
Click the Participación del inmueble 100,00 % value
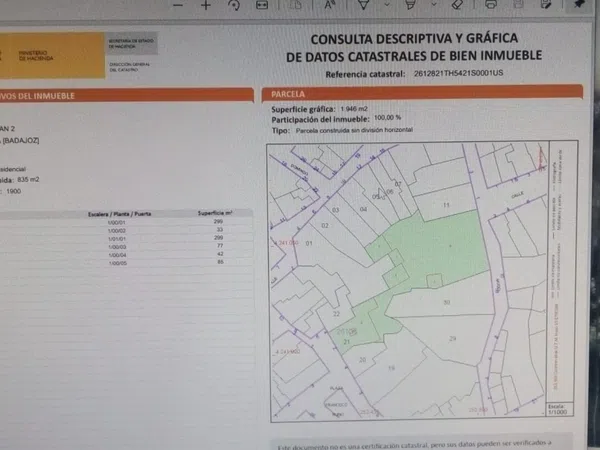pos(387,118)
